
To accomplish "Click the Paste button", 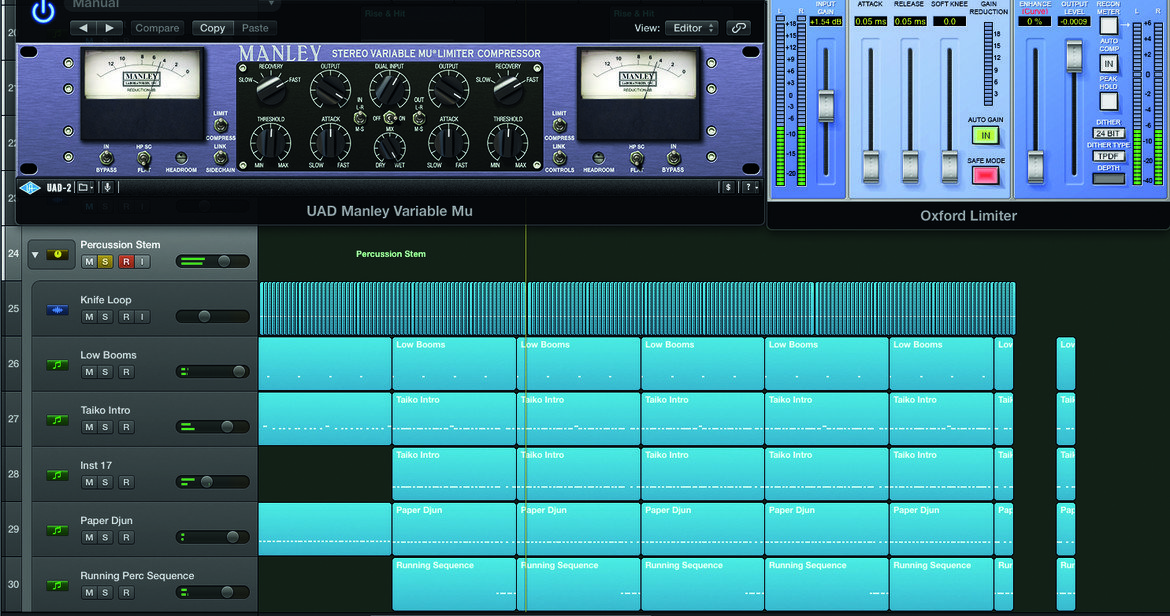I will 254,28.
